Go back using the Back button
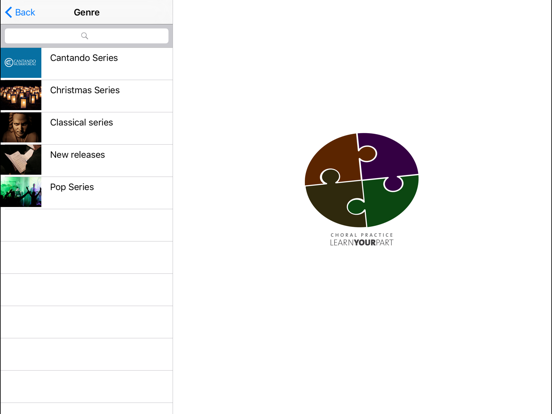The width and height of the screenshot is (552, 414). click(x=20, y=12)
